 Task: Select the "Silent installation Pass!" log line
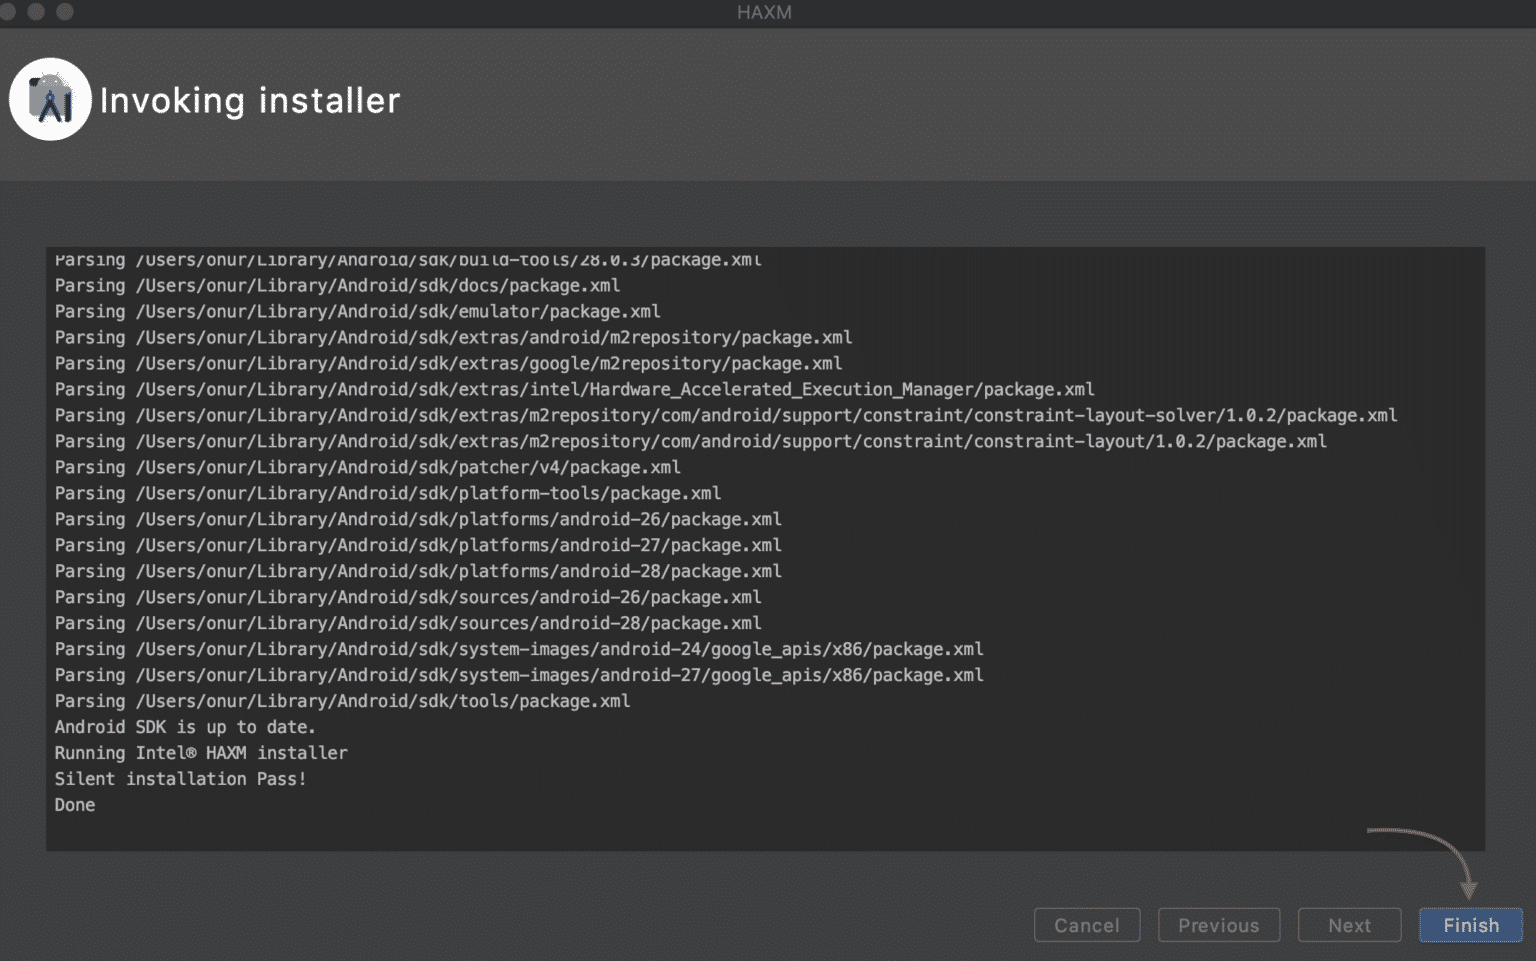pos(181,779)
